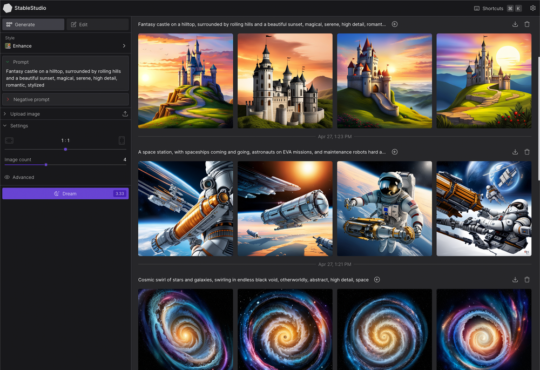Switch to the Generate tab
This screenshot has height=370, width=540.
point(33,24)
